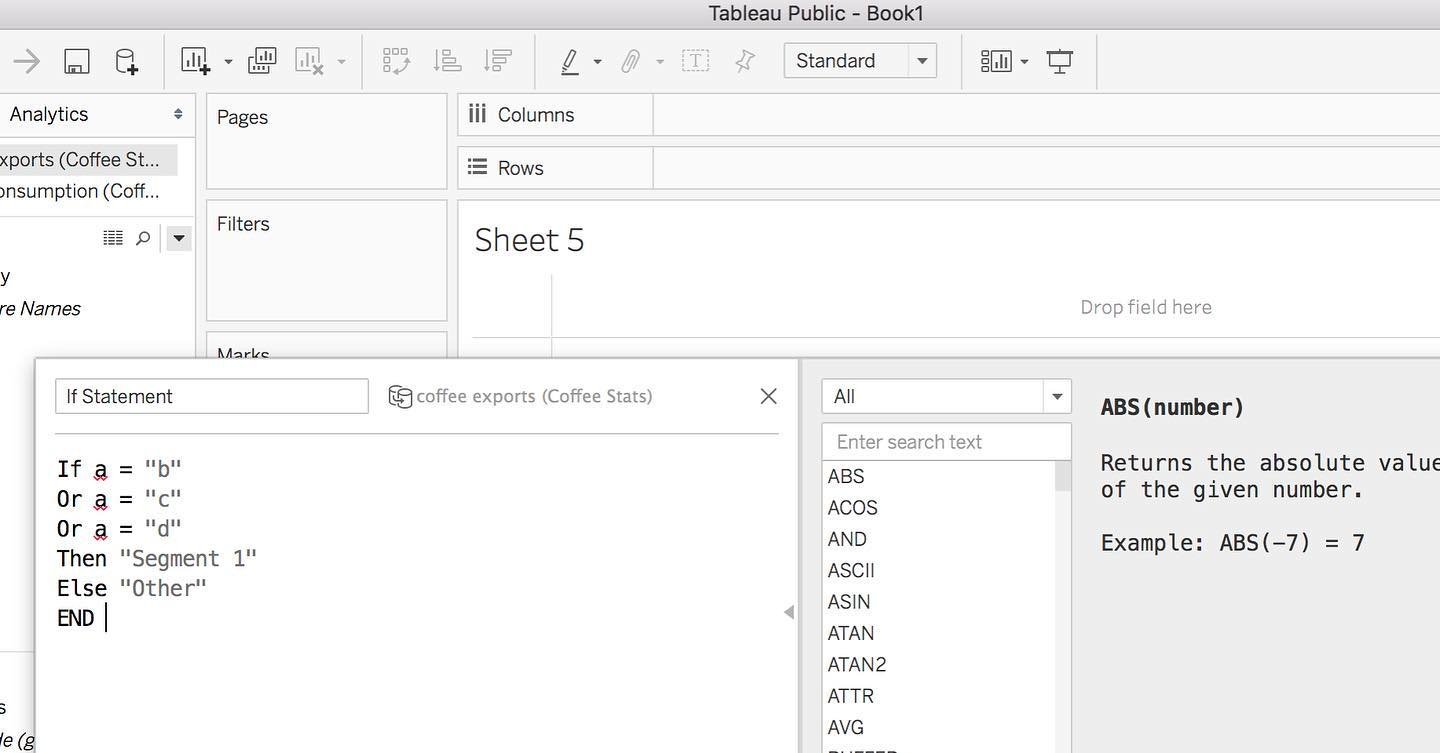Click the Sort descending icon

(x=497, y=61)
